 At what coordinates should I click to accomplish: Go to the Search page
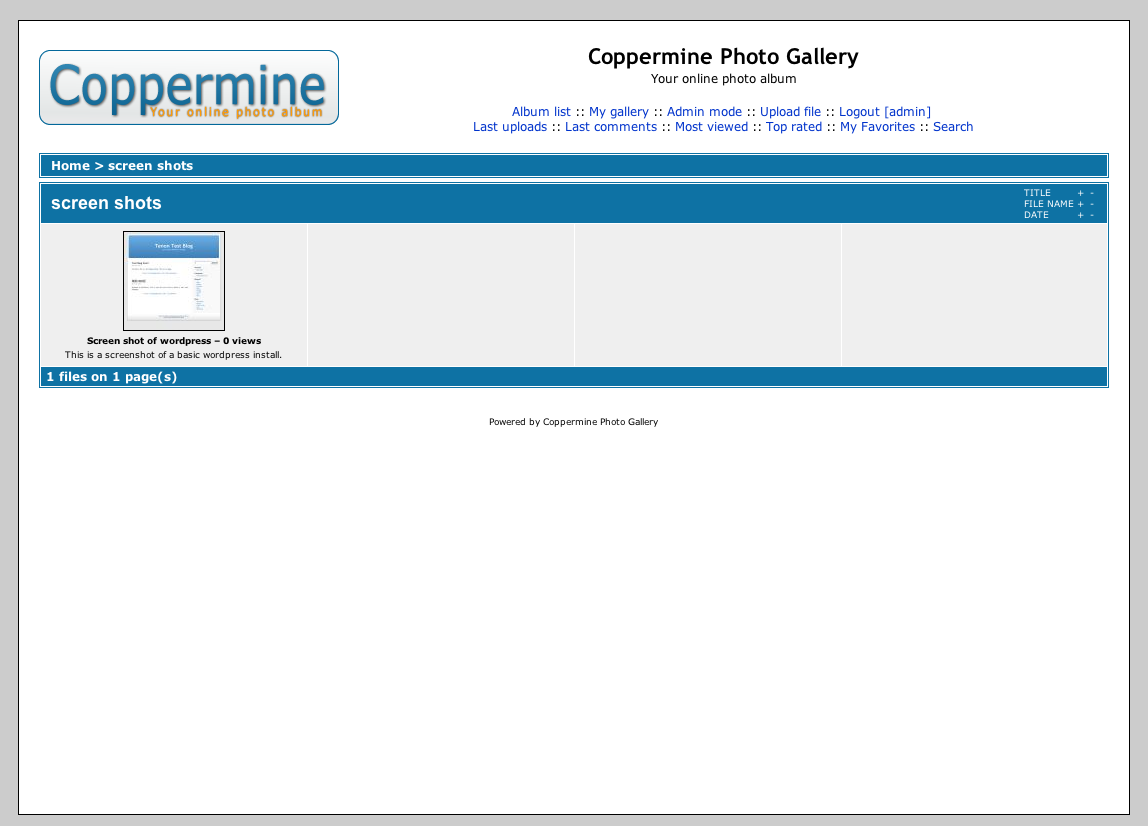pos(953,127)
